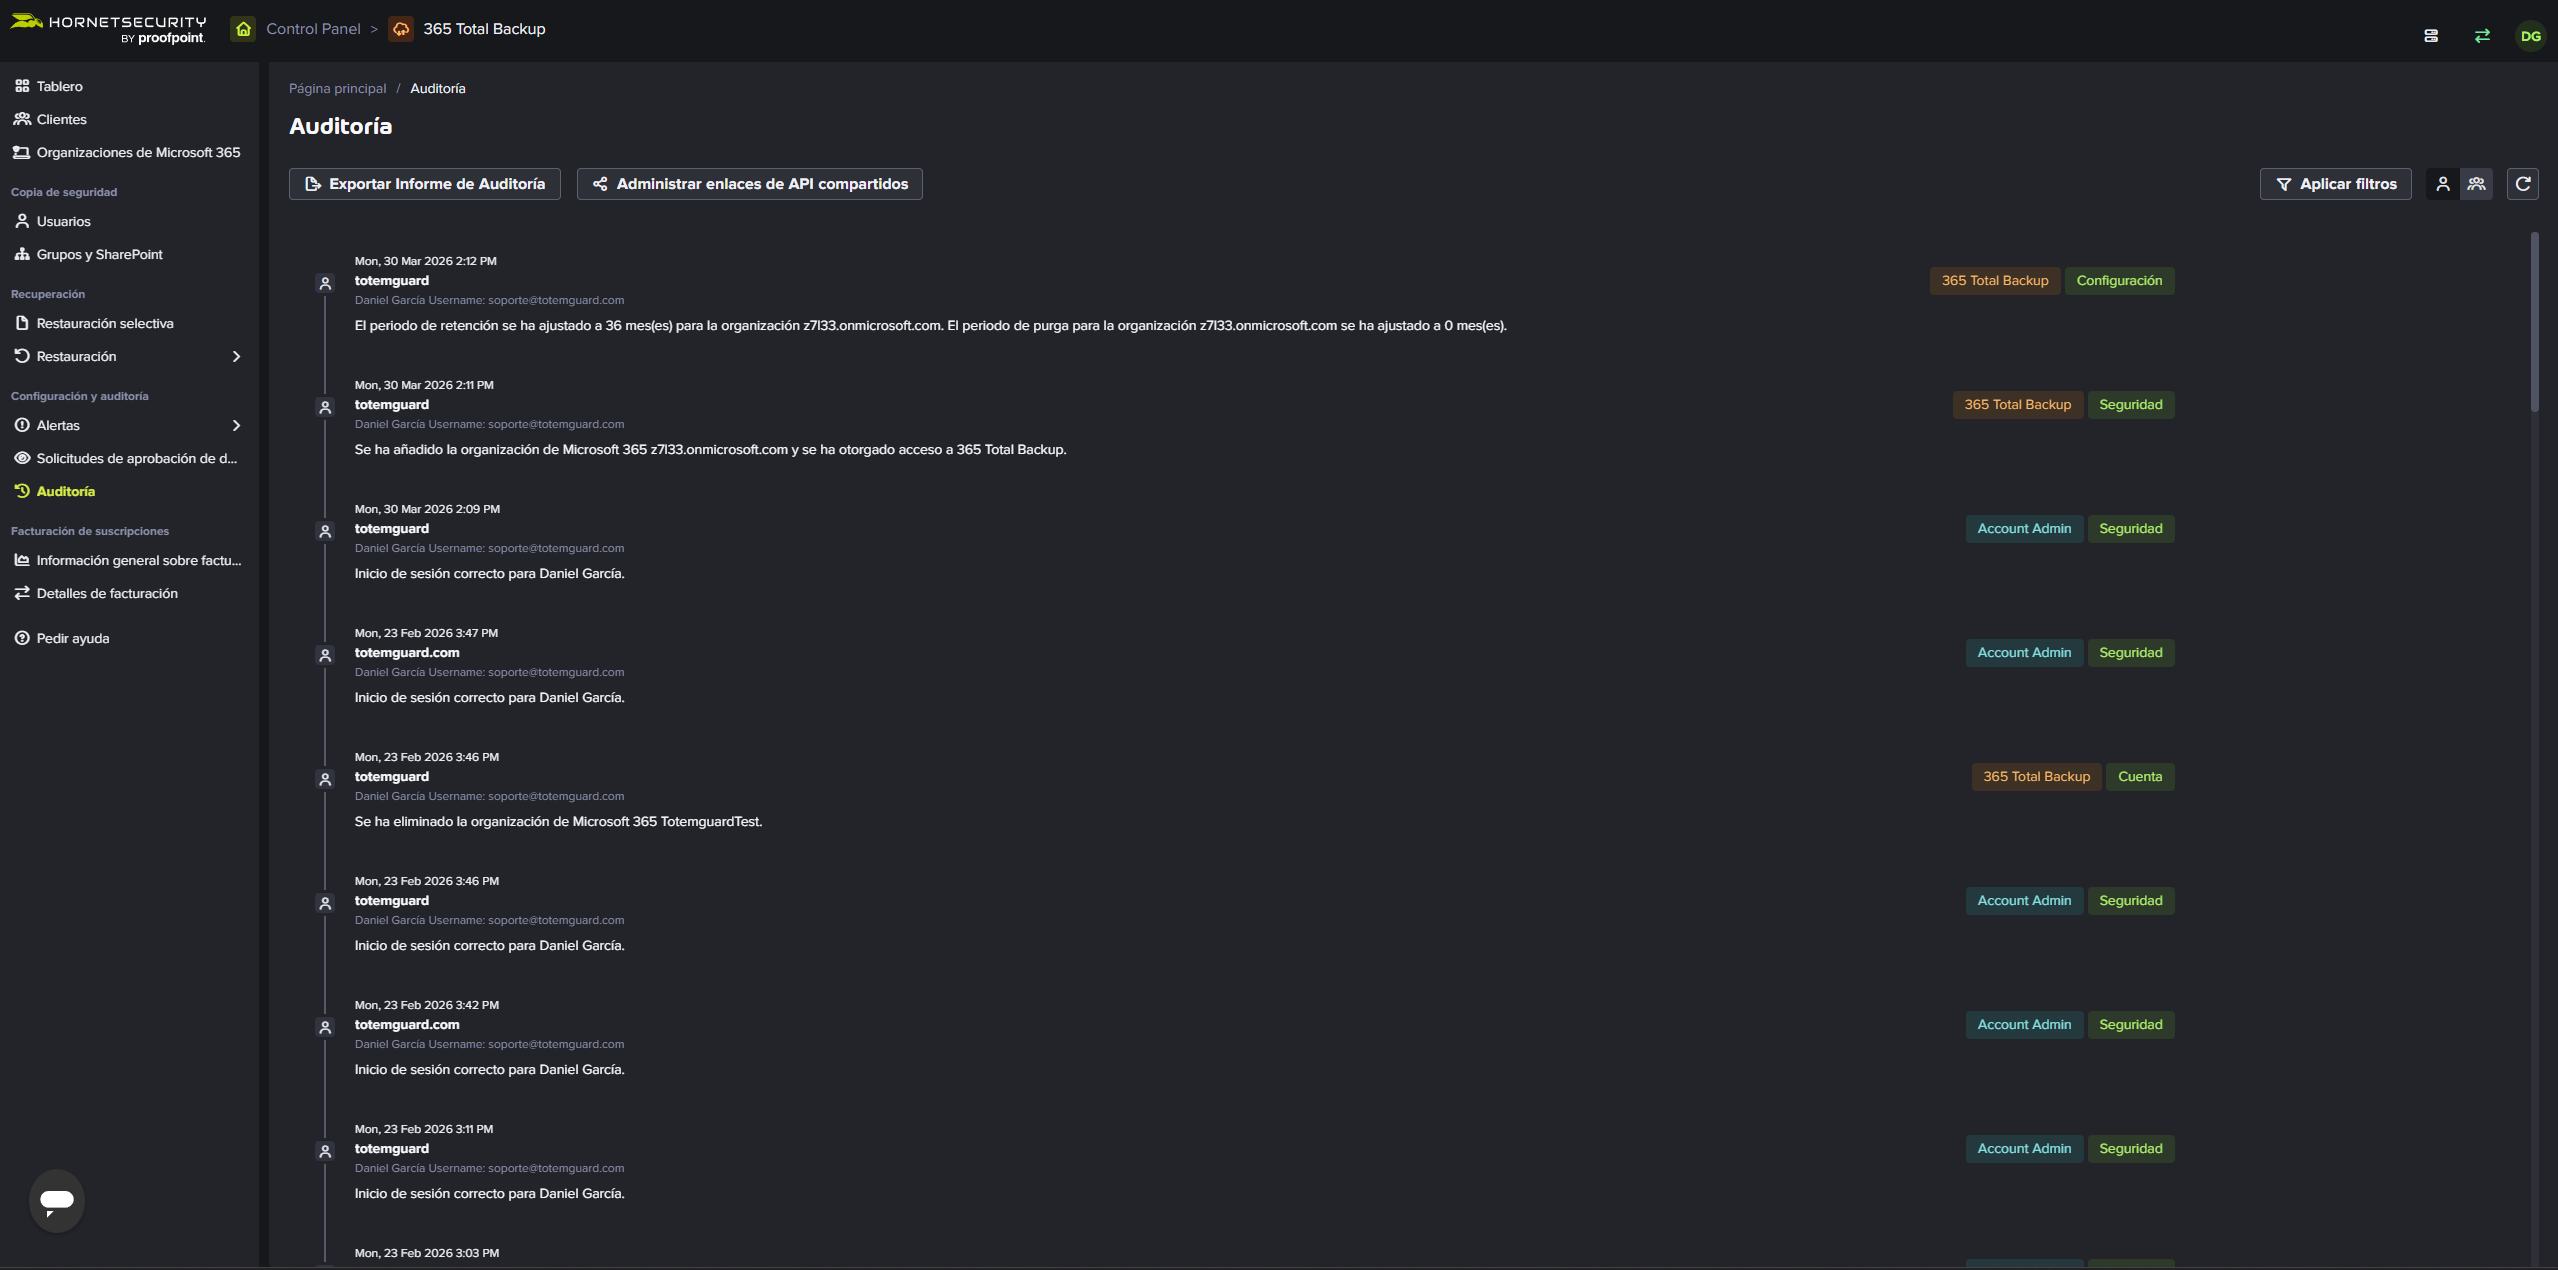Click Administrar enlaces de API compartidos

tap(749, 184)
